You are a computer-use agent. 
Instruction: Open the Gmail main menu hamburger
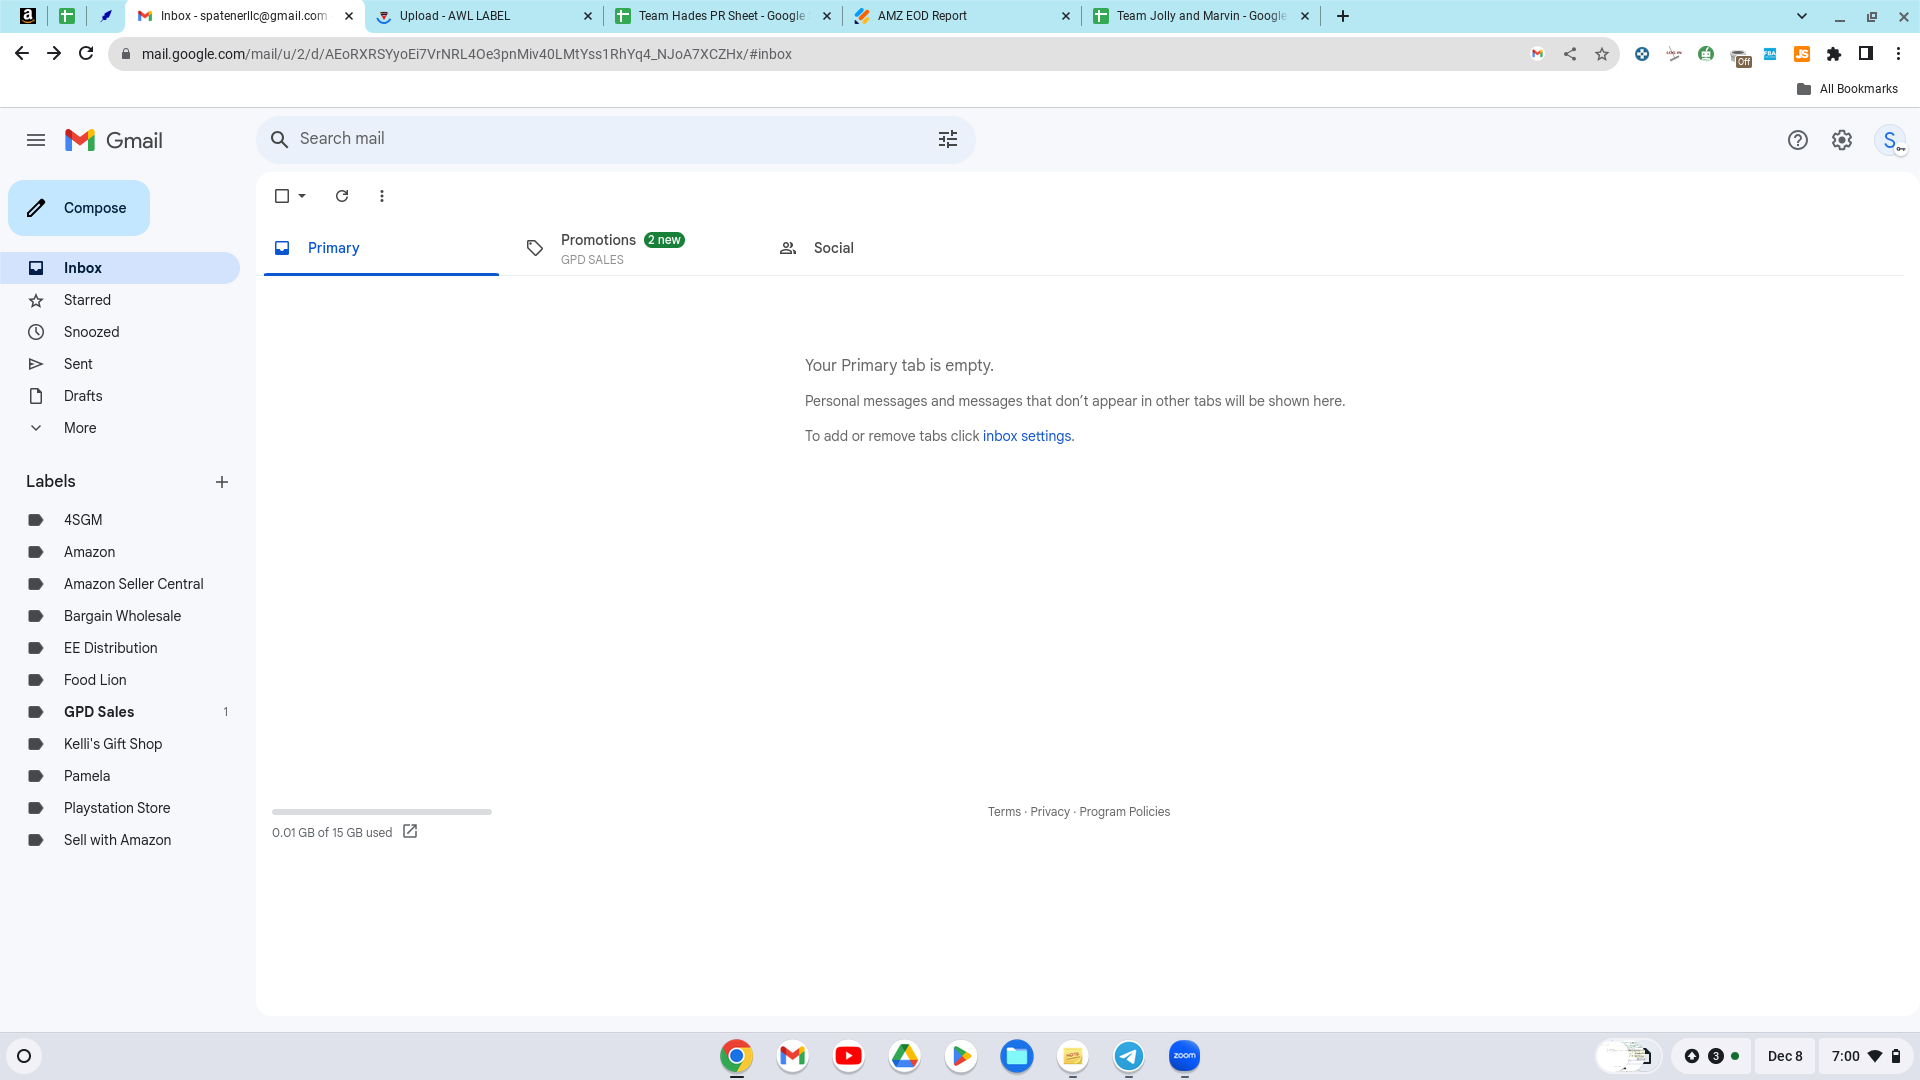[36, 140]
